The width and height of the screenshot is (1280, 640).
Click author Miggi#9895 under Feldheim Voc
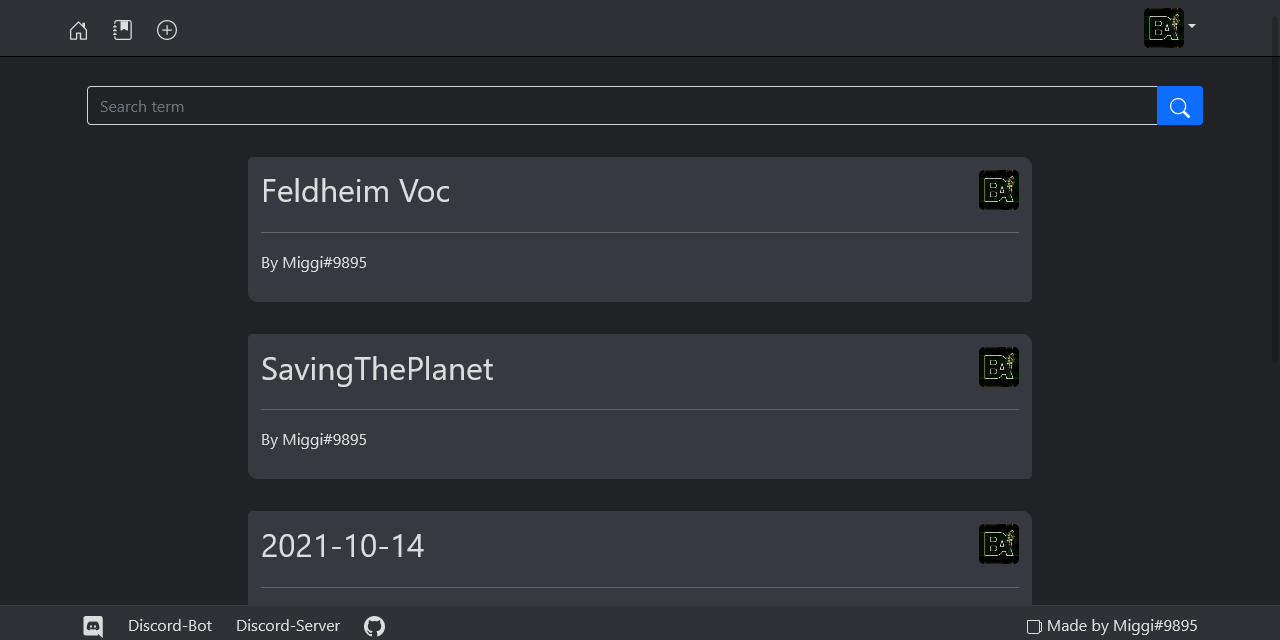pos(314,262)
